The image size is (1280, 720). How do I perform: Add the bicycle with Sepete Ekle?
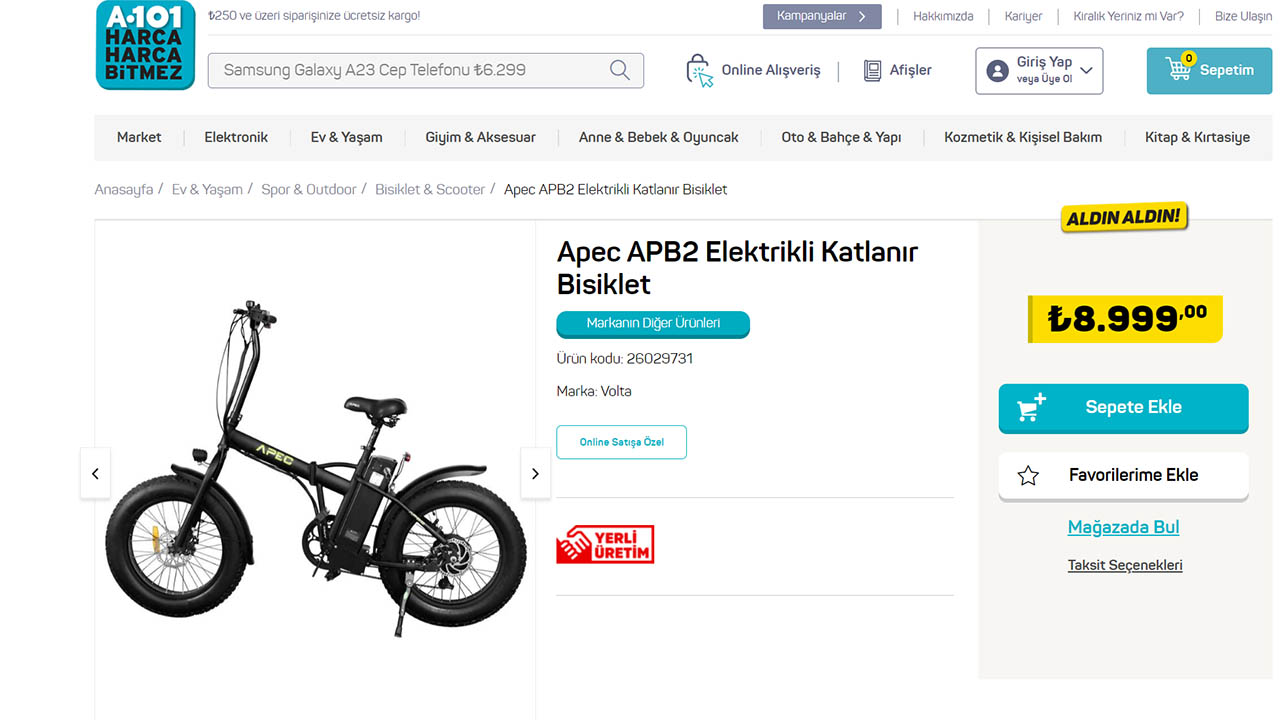click(1123, 408)
